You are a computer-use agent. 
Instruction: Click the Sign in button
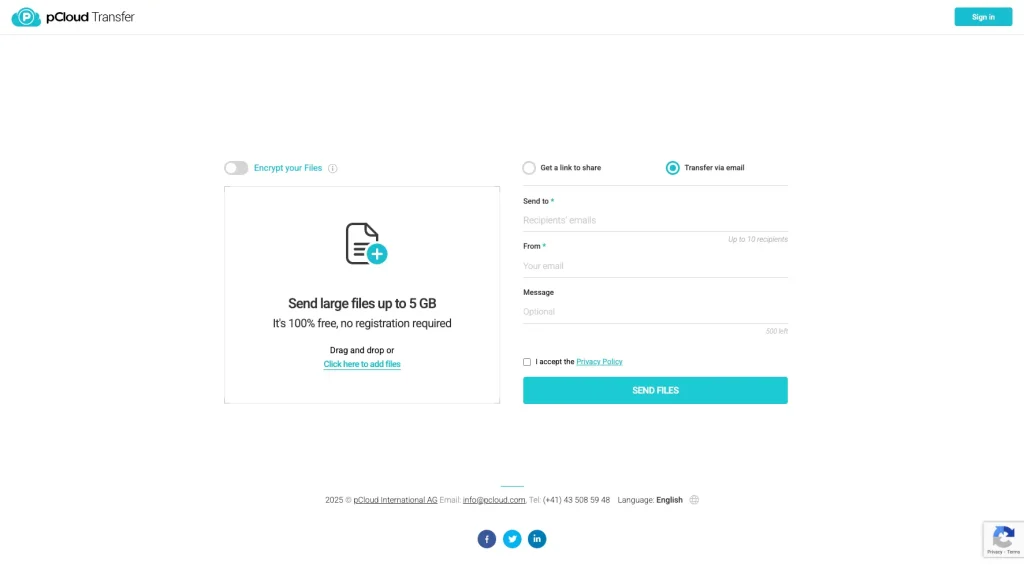[x=983, y=17]
